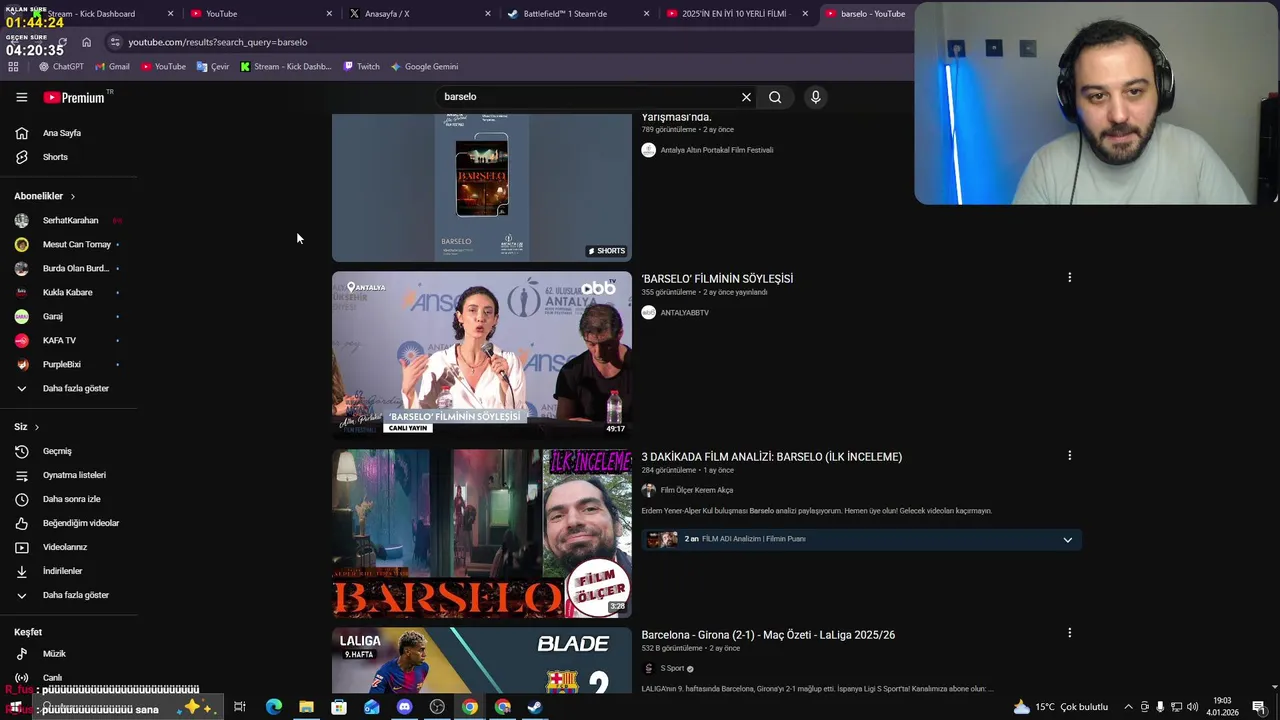Play the BARSELO söyleşi thumbnail with 49:17 duration

[x=482, y=355]
